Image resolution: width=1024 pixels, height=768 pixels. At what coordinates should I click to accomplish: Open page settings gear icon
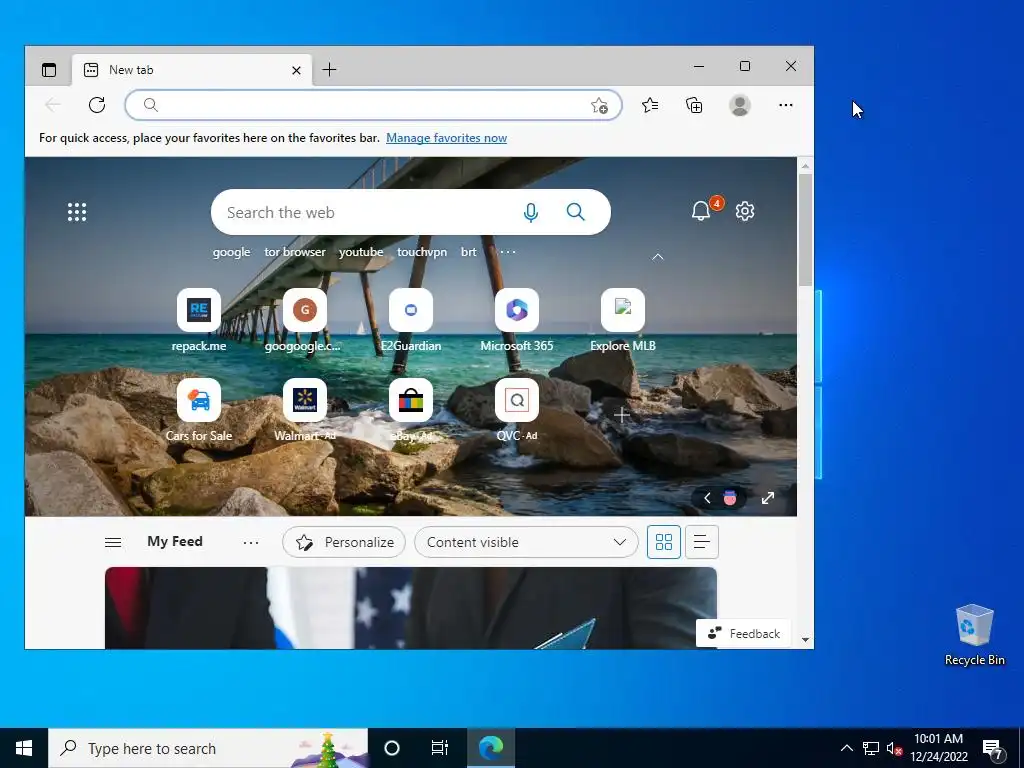click(744, 211)
